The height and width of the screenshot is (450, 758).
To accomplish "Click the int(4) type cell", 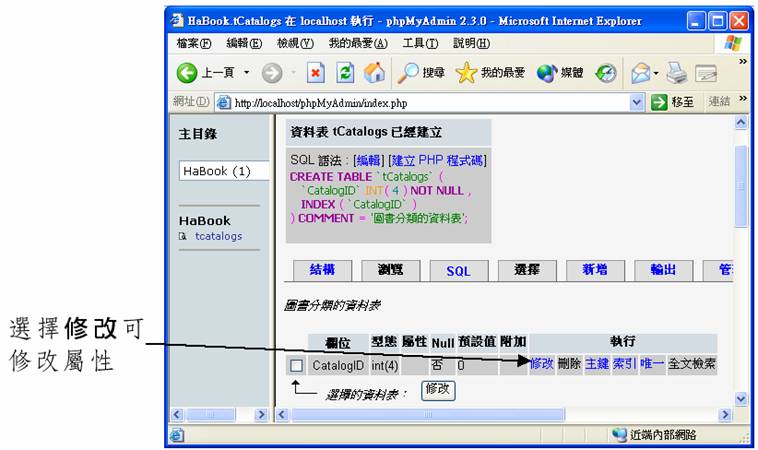I will (x=385, y=366).
